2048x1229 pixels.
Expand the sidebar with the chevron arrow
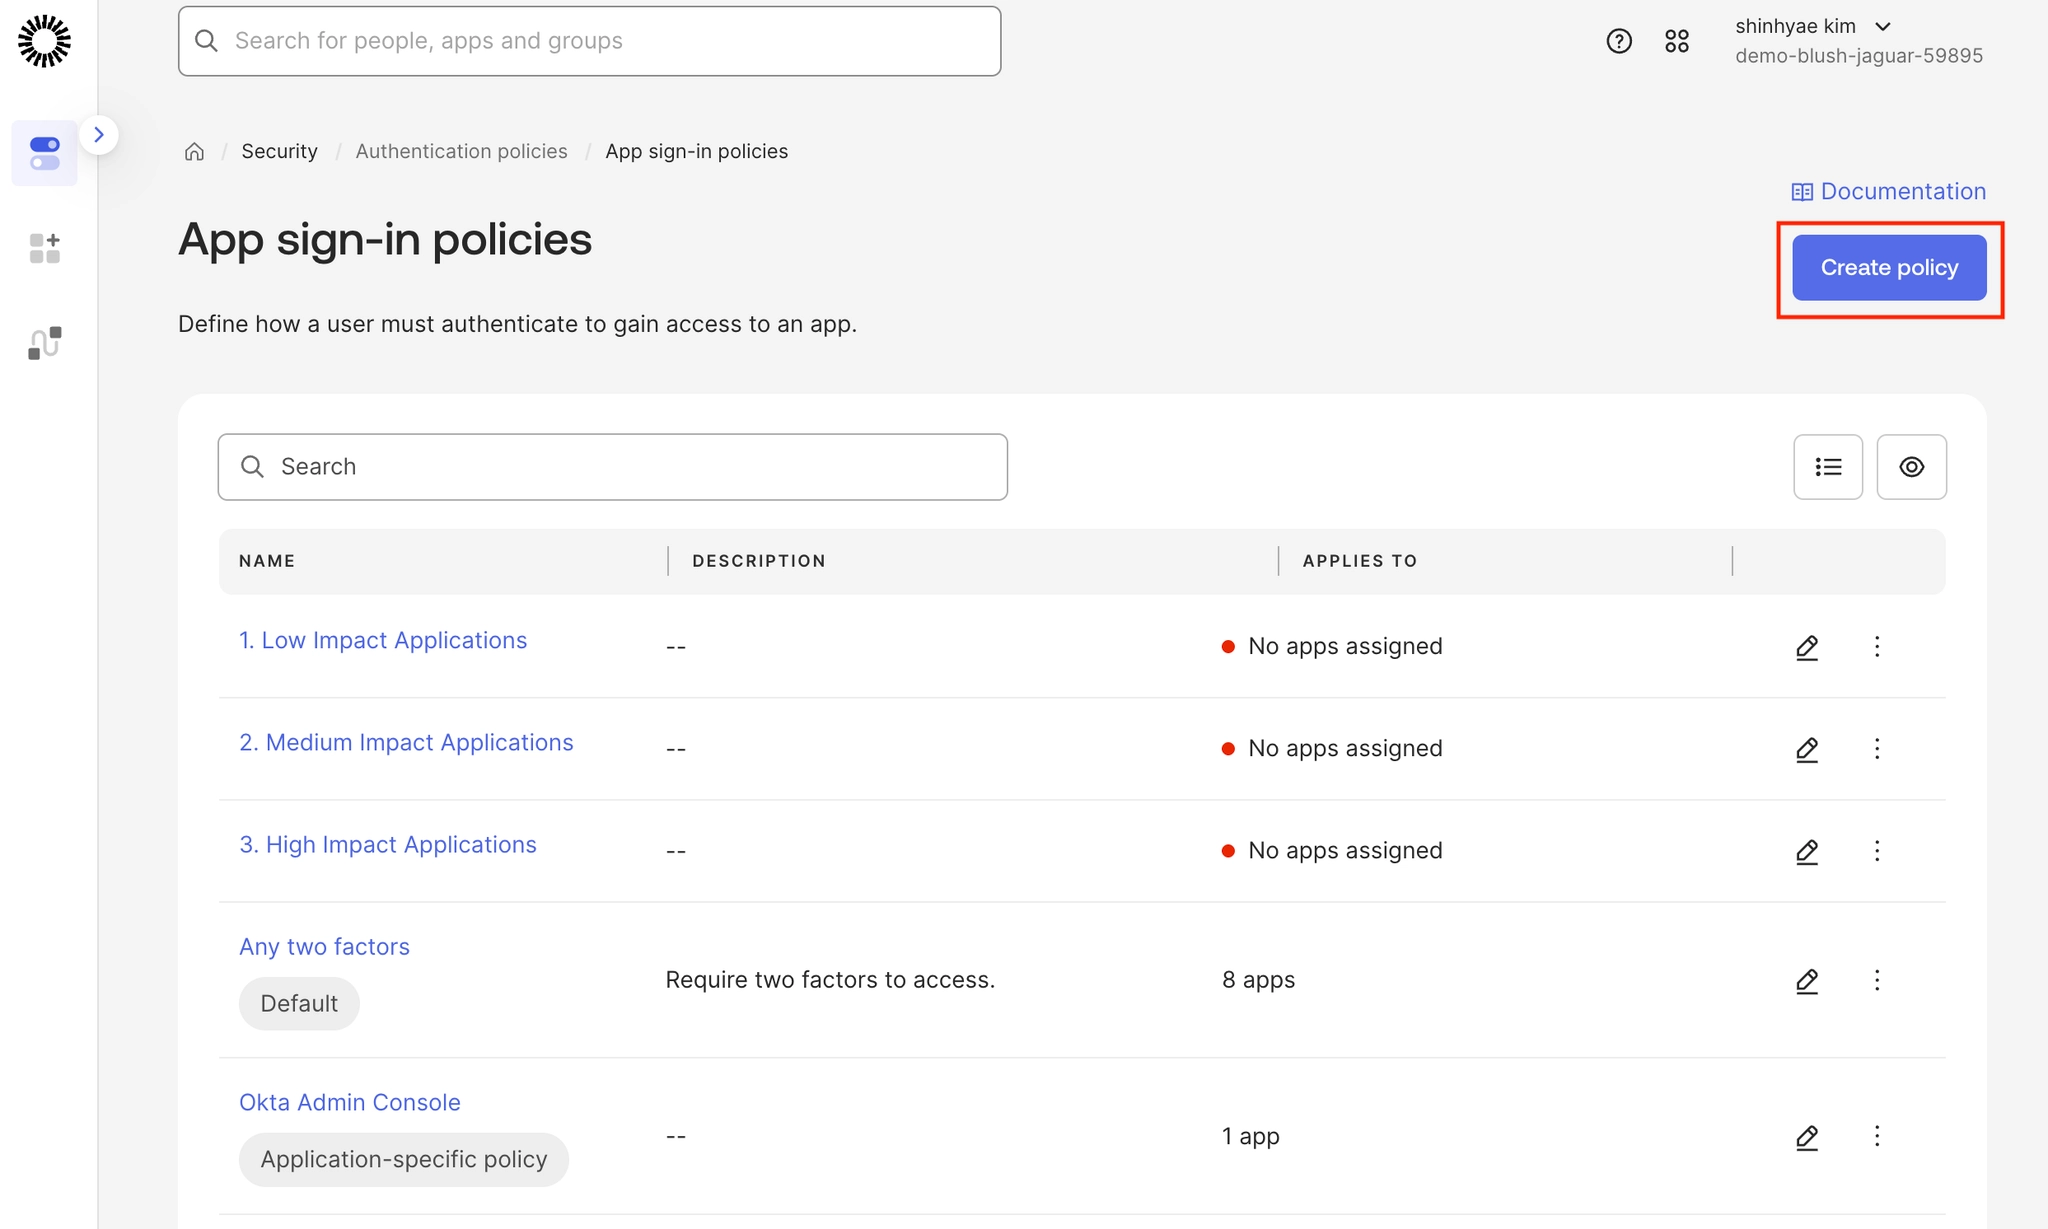pyautogui.click(x=99, y=135)
